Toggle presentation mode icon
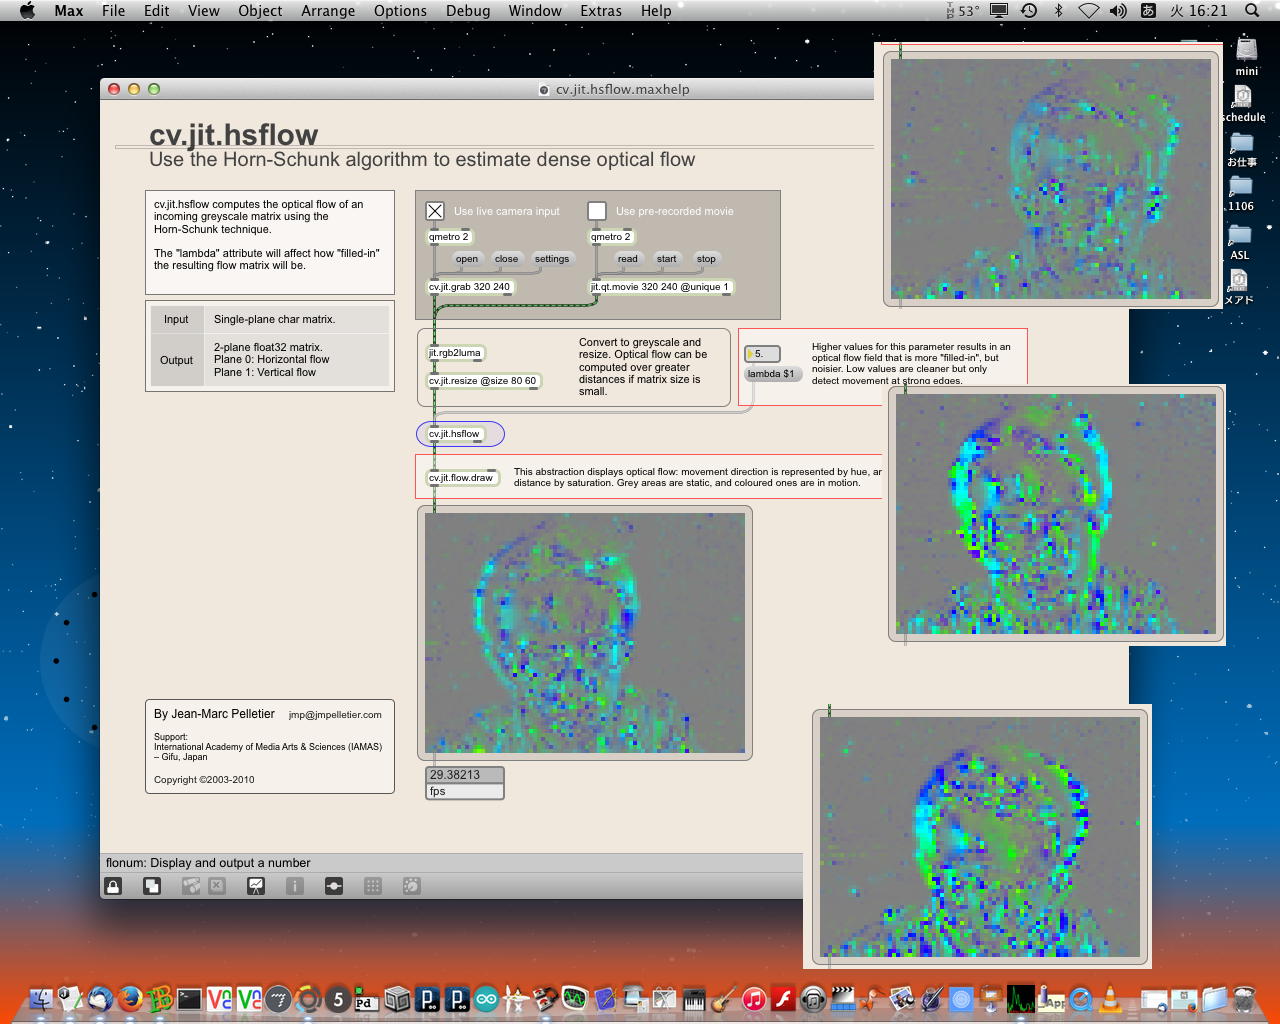The image size is (1280, 1024). tap(256, 886)
